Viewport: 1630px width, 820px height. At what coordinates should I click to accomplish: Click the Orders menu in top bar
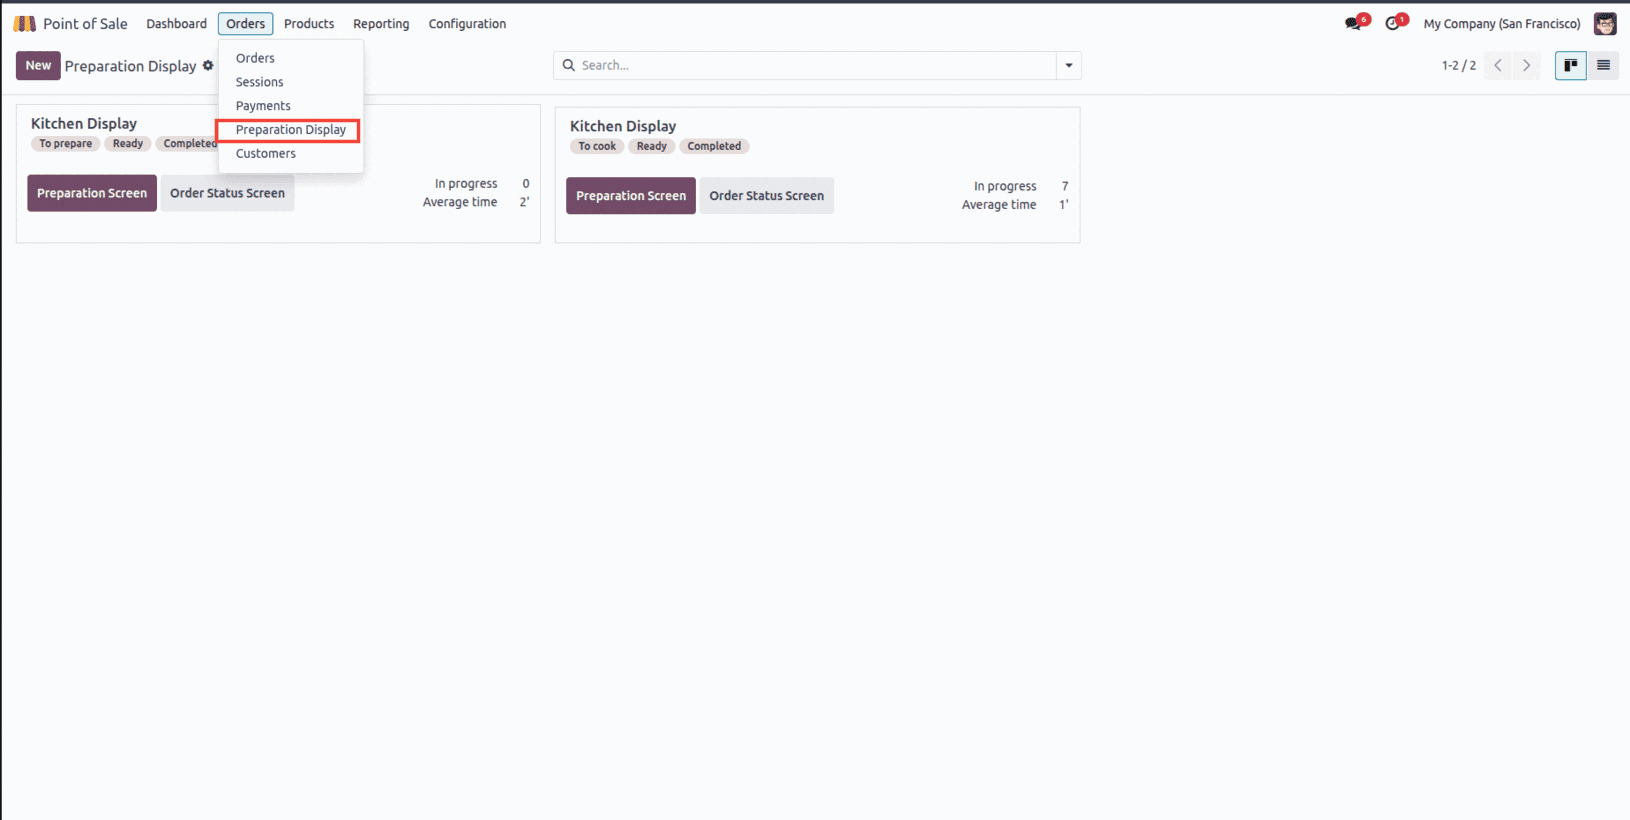click(245, 24)
